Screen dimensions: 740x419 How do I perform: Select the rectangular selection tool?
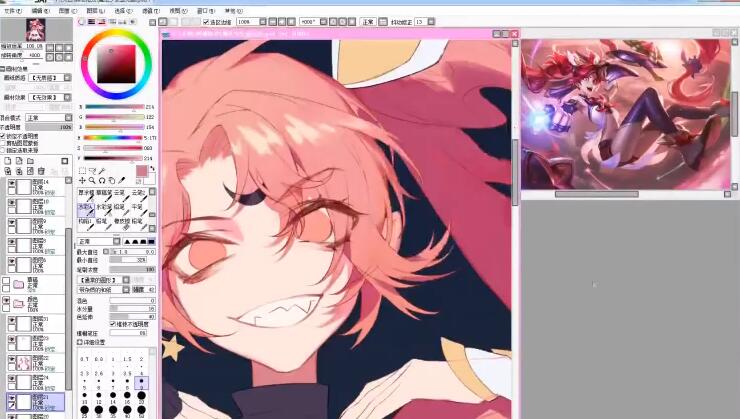pos(82,171)
